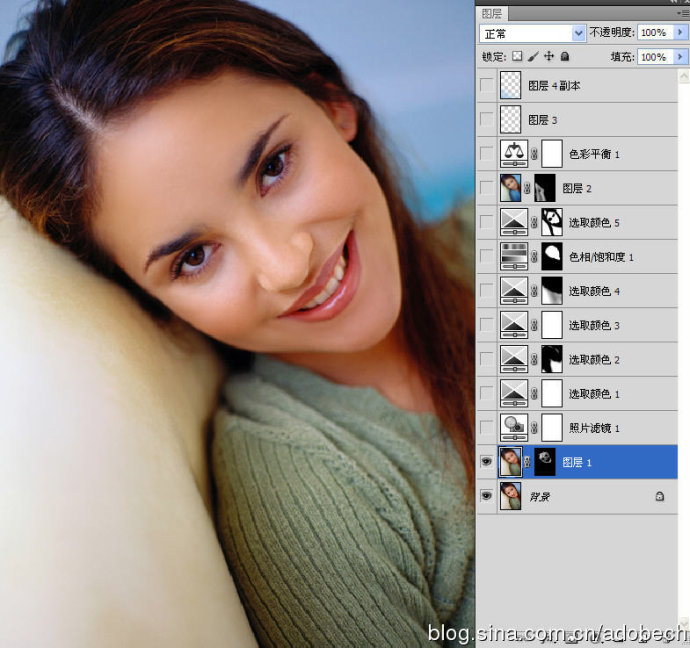Click link icon on 色相/饱和度 1 mask
The image size is (690, 648).
534,256
